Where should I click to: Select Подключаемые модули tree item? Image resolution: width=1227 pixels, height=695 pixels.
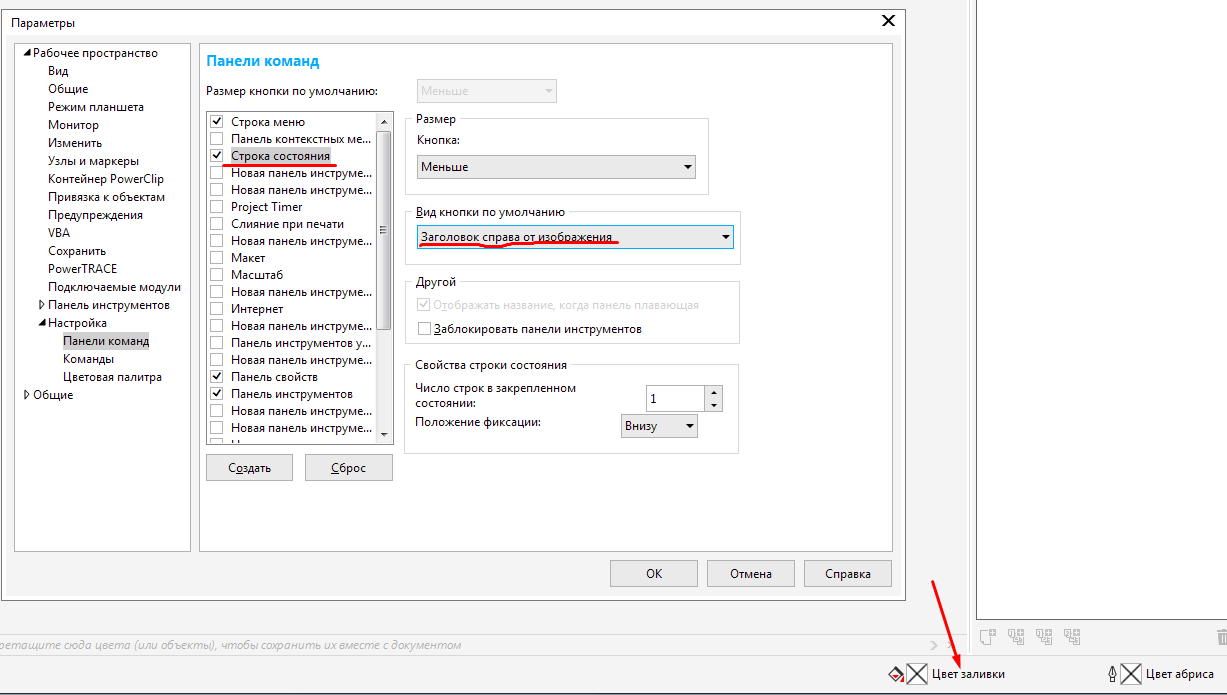(114, 287)
